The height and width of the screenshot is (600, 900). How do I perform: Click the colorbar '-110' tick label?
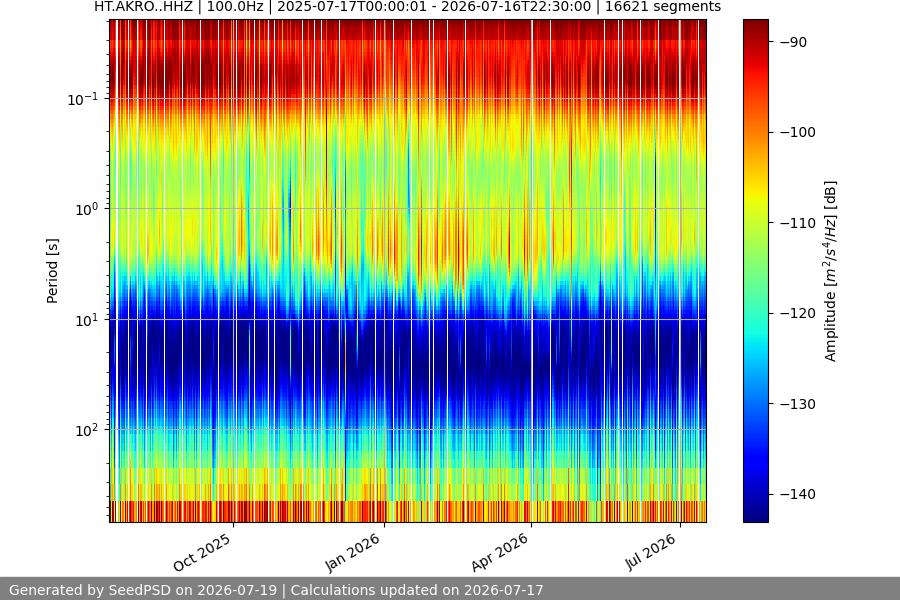[x=798, y=223]
